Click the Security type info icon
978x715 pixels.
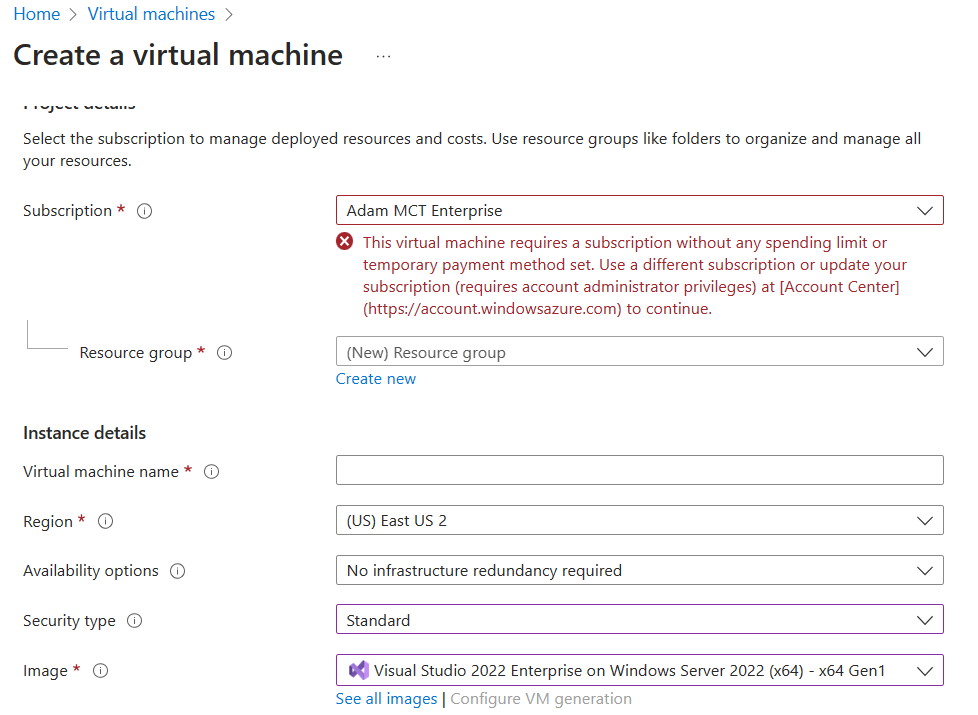click(135, 621)
